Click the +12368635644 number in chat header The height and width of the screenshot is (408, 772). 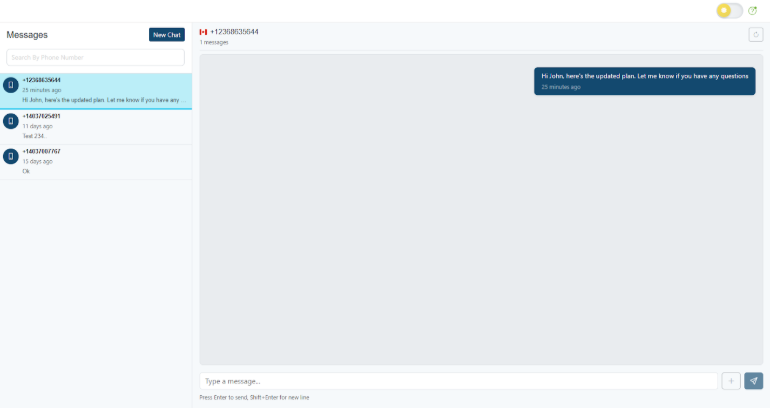(234, 32)
